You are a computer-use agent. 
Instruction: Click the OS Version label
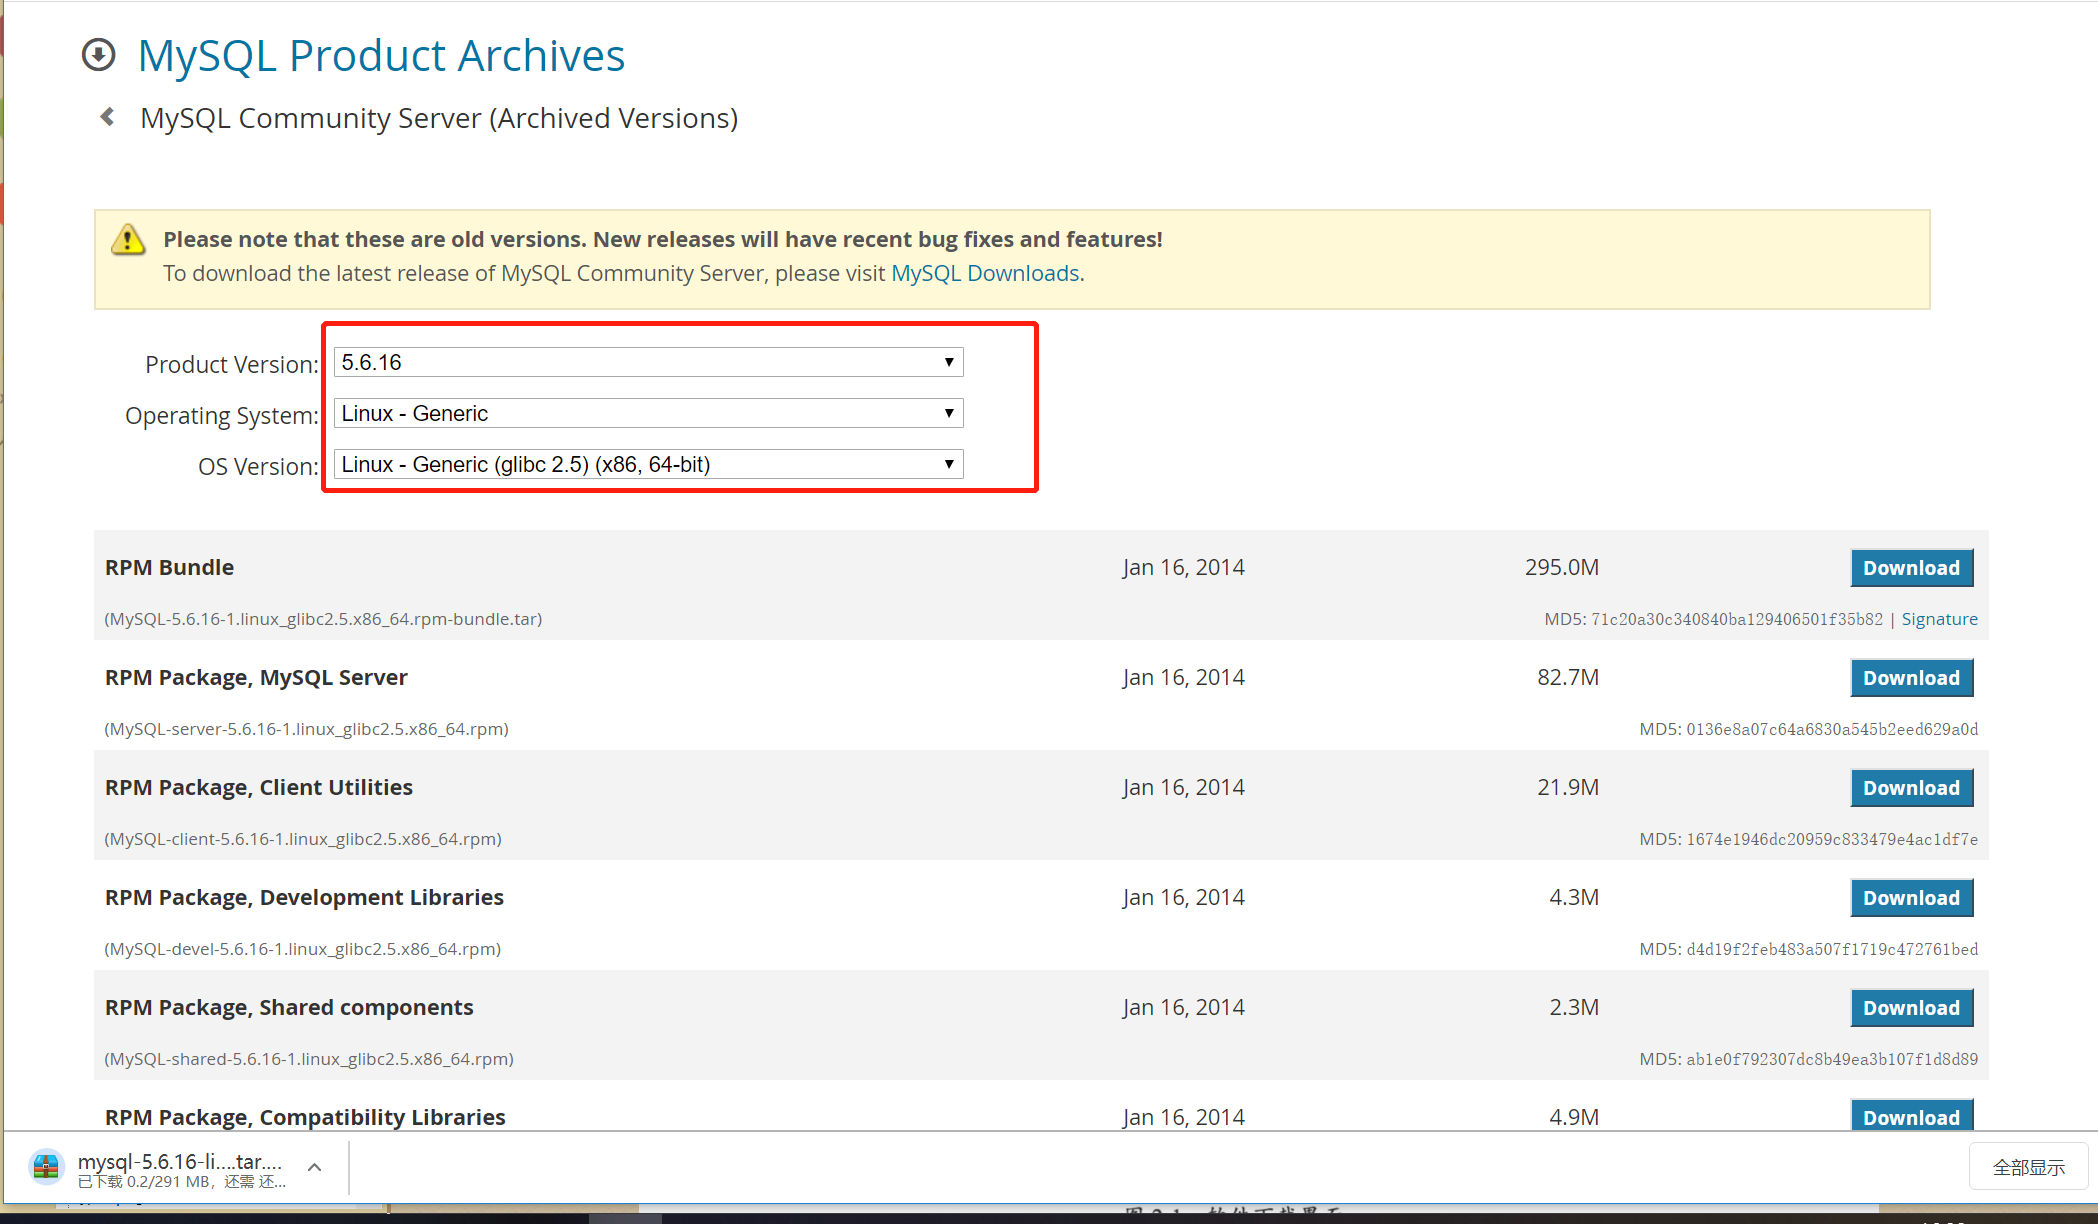[257, 466]
